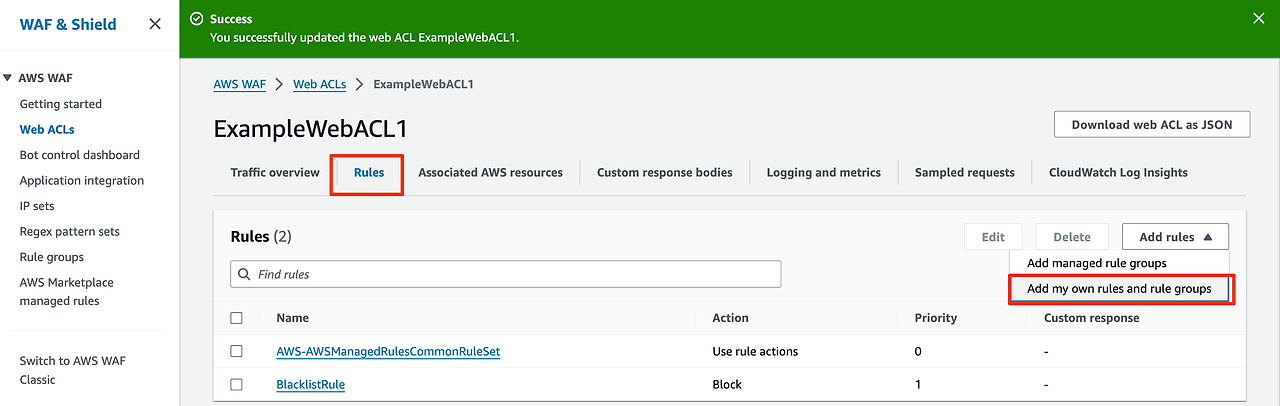This screenshot has height=406, width=1280.
Task: Click the success checkmark icon in banner
Action: (x=196, y=19)
